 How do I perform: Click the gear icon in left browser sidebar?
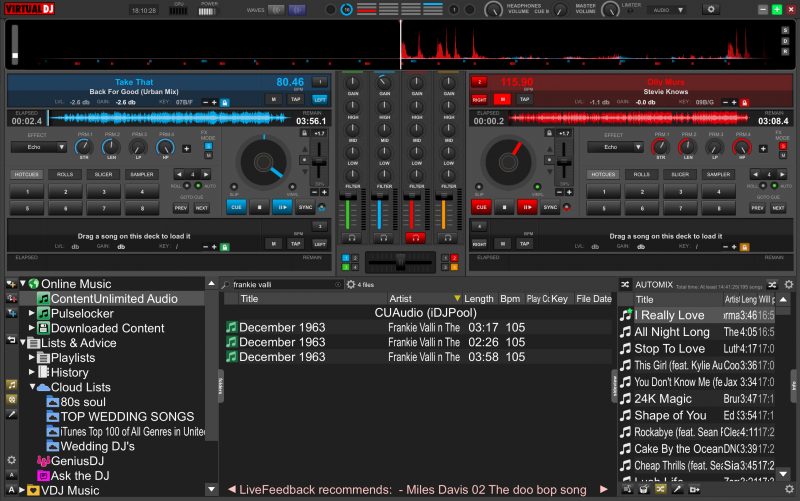pos(11,460)
